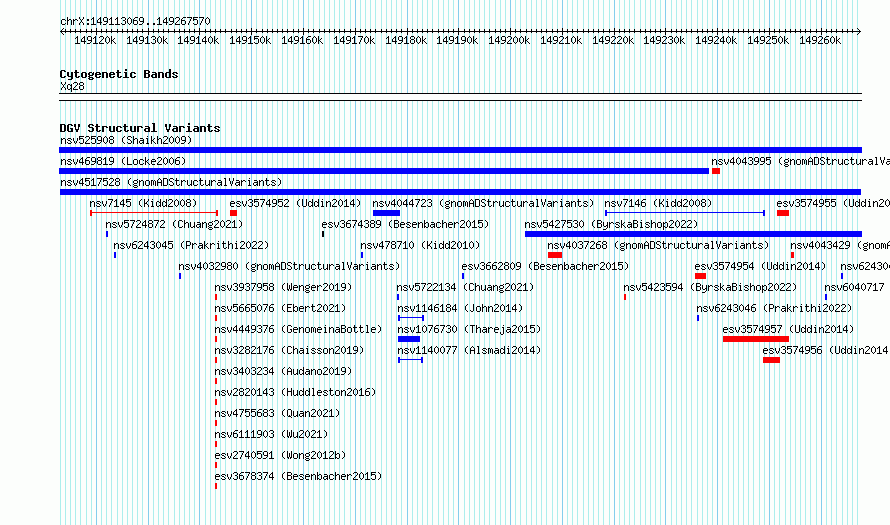Select nsv1076730 (Thareja2015) label
Viewport: 890px width, 525px height.
point(469,329)
